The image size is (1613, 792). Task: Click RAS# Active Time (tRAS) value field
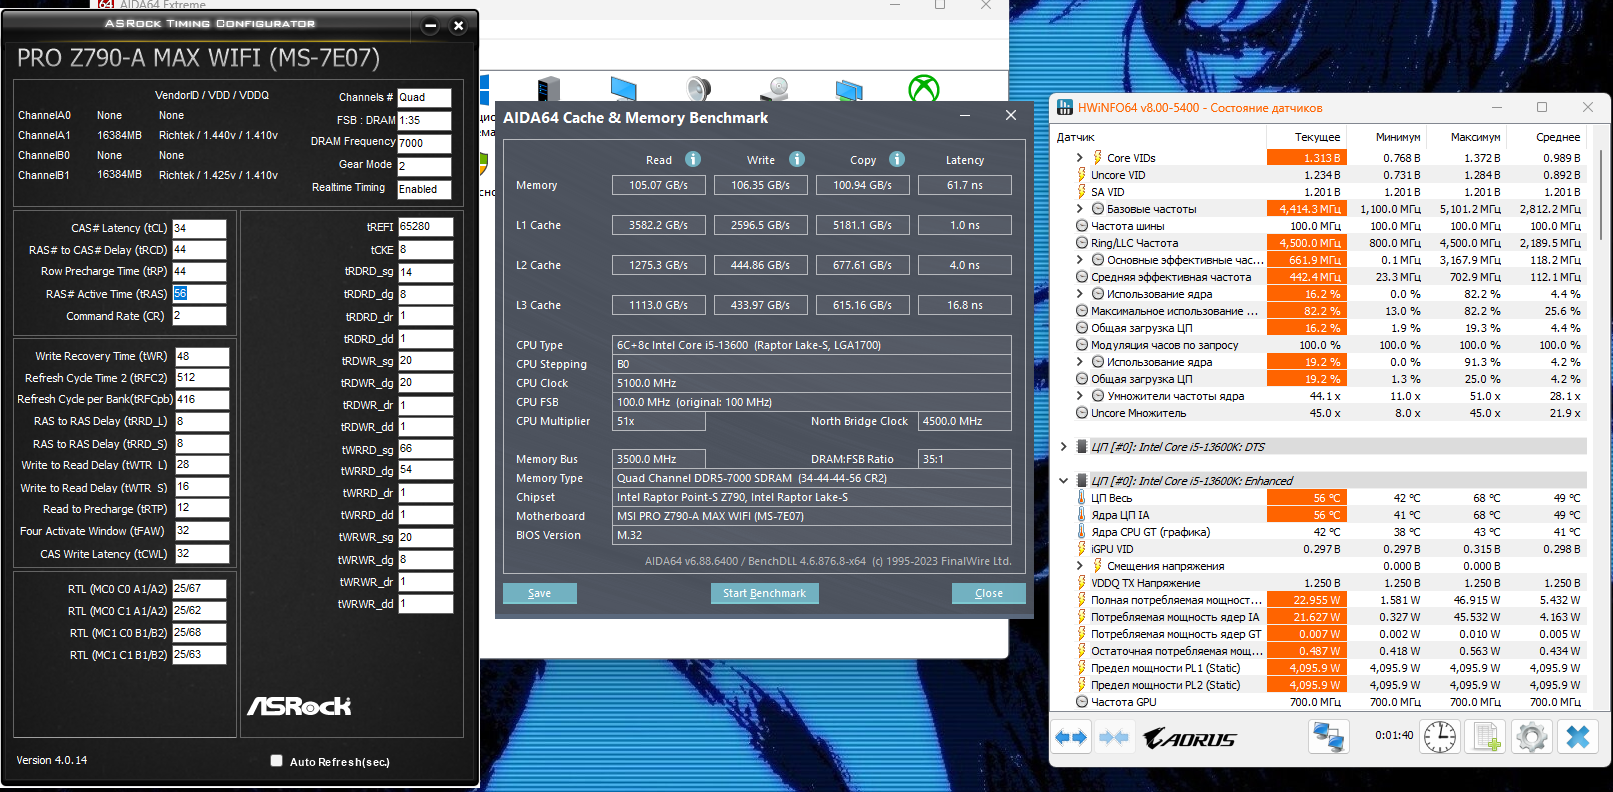pyautogui.click(x=199, y=294)
